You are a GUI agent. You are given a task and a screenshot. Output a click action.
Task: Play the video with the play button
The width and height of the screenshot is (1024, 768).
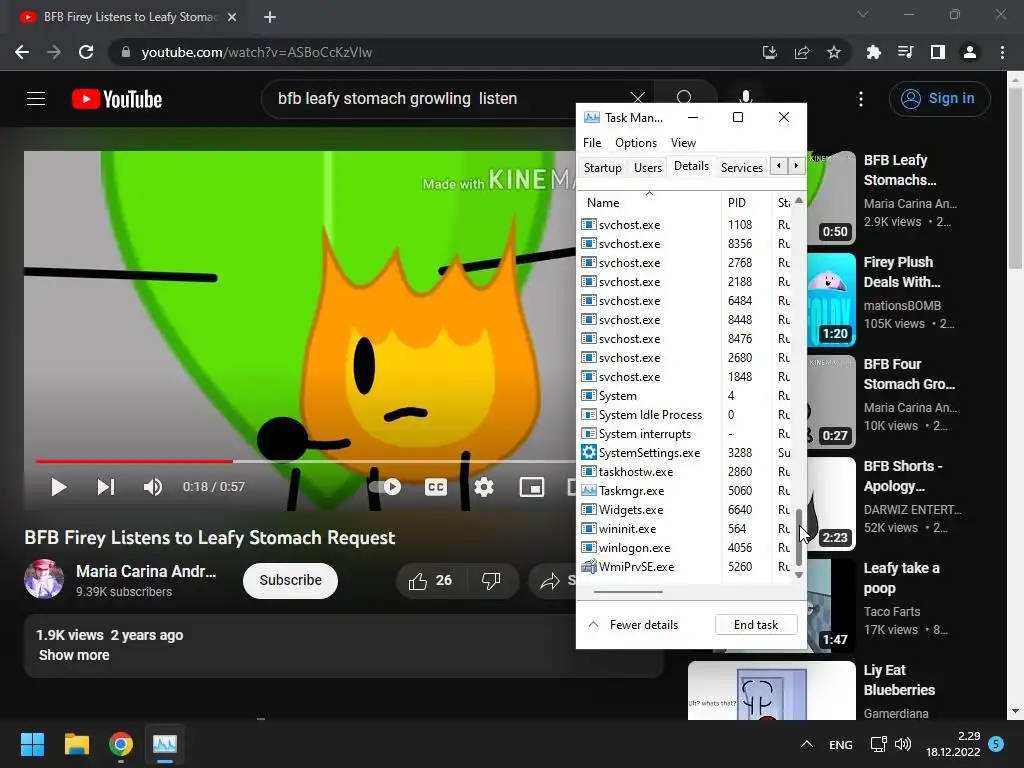(x=59, y=487)
